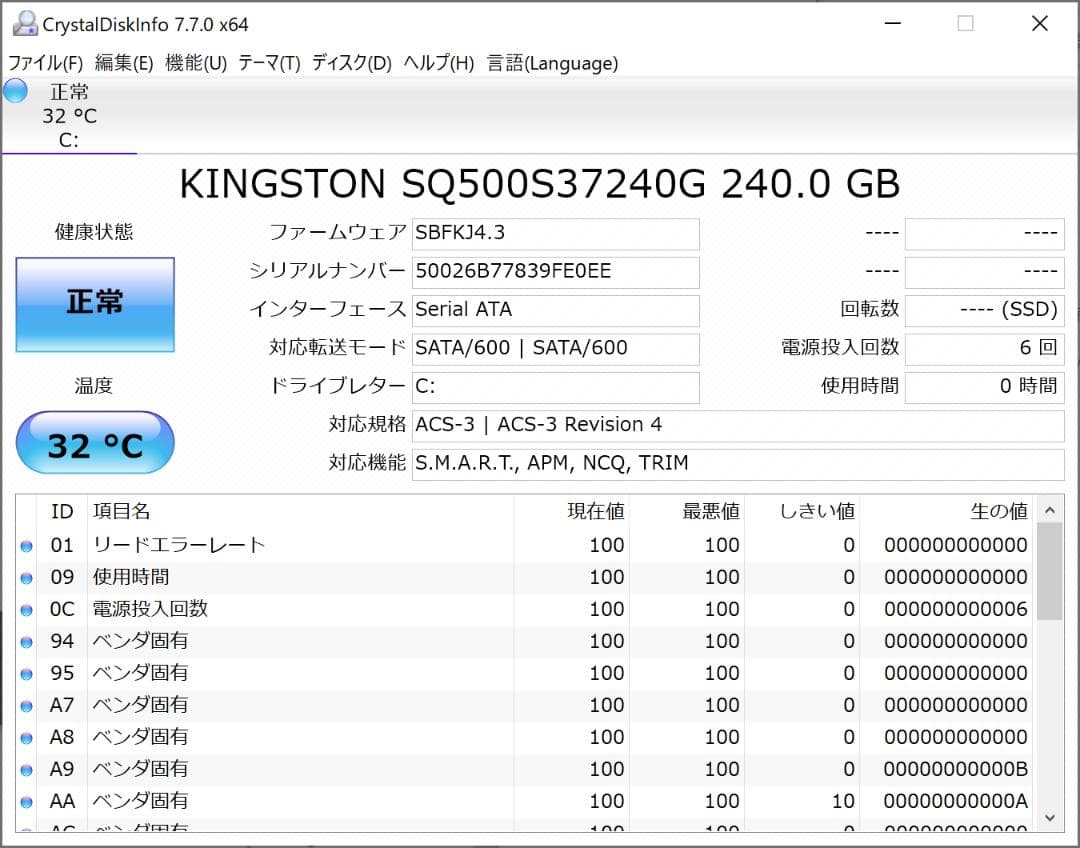This screenshot has width=1080, height=848.
Task: Click the status dot for attribute A9
Action: click(x=25, y=769)
